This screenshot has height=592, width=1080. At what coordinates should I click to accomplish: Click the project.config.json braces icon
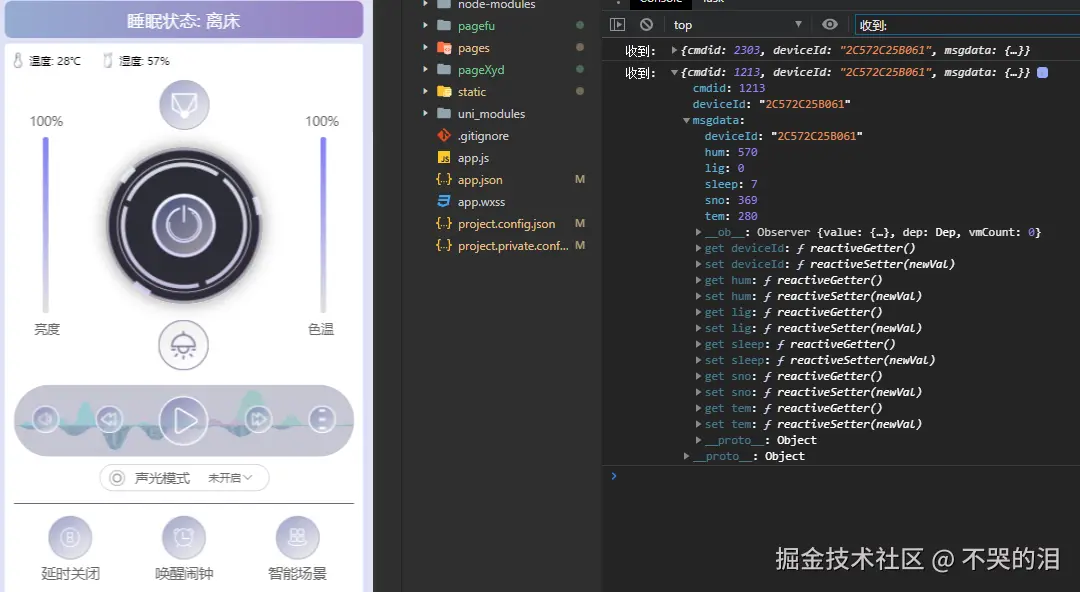pyautogui.click(x=444, y=224)
